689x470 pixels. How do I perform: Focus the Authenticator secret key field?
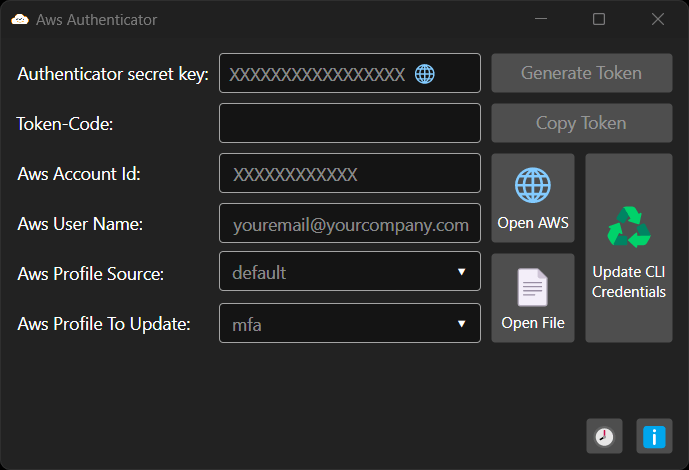(x=350, y=73)
